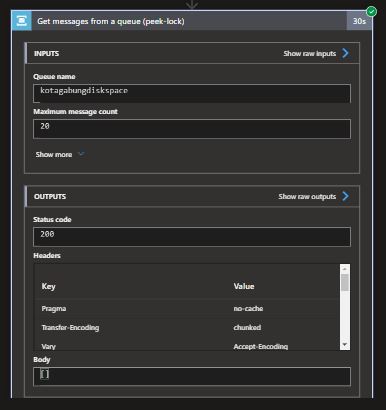Click Show raw inputs link

click(310, 53)
